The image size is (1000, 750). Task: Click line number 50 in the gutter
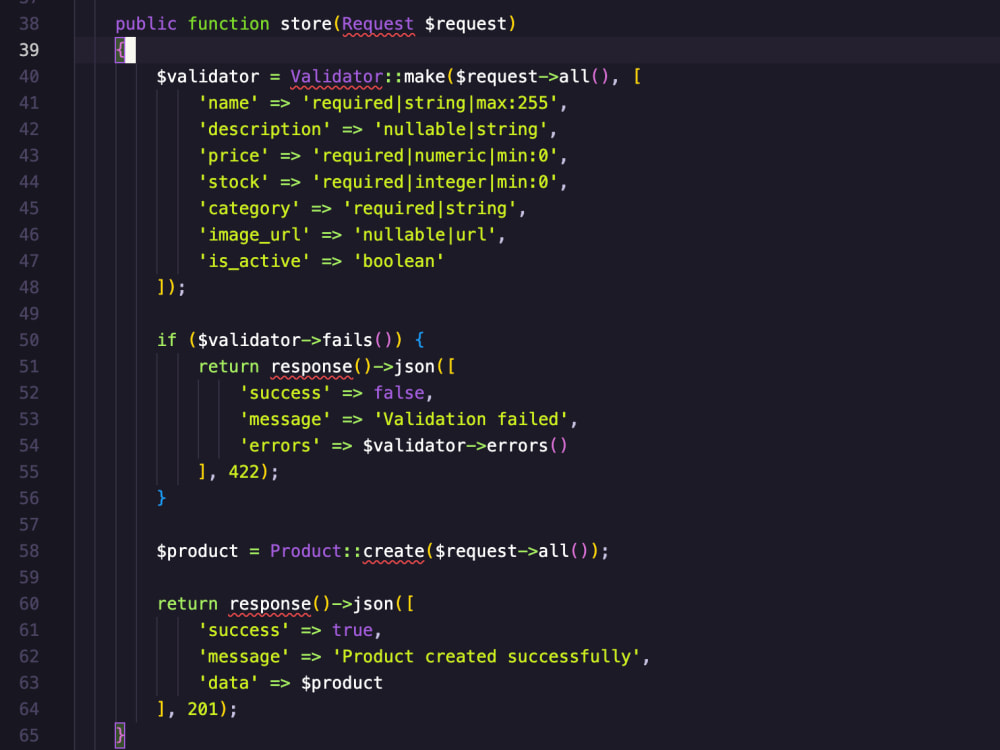pos(29,340)
